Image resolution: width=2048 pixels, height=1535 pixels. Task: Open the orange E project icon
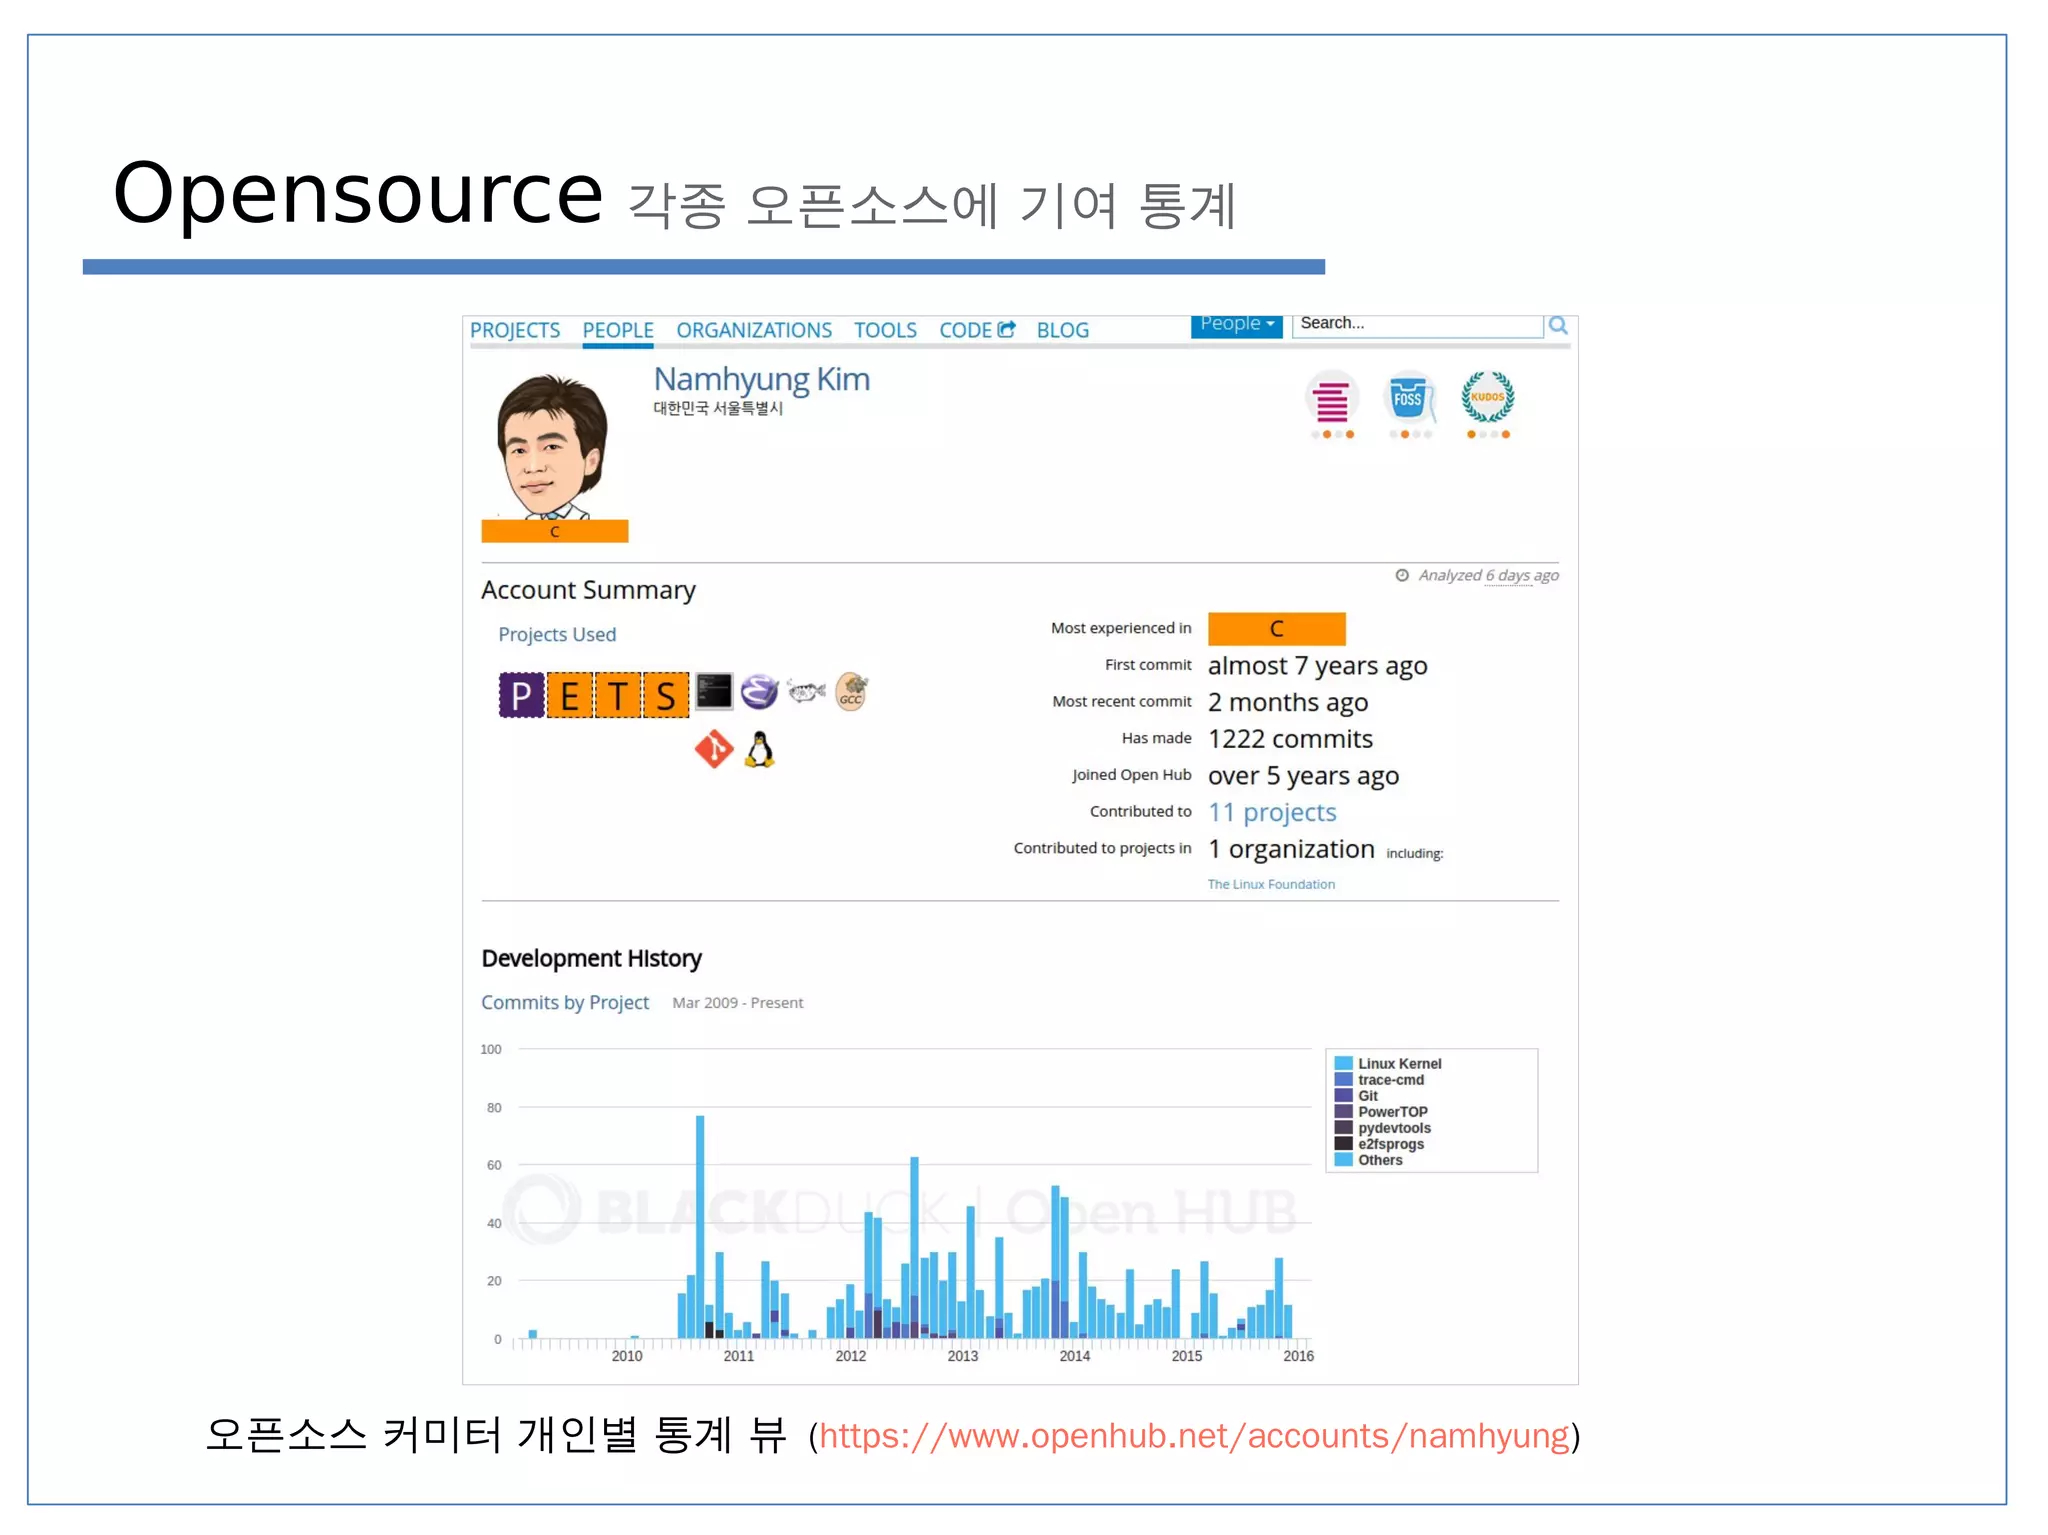point(569,695)
